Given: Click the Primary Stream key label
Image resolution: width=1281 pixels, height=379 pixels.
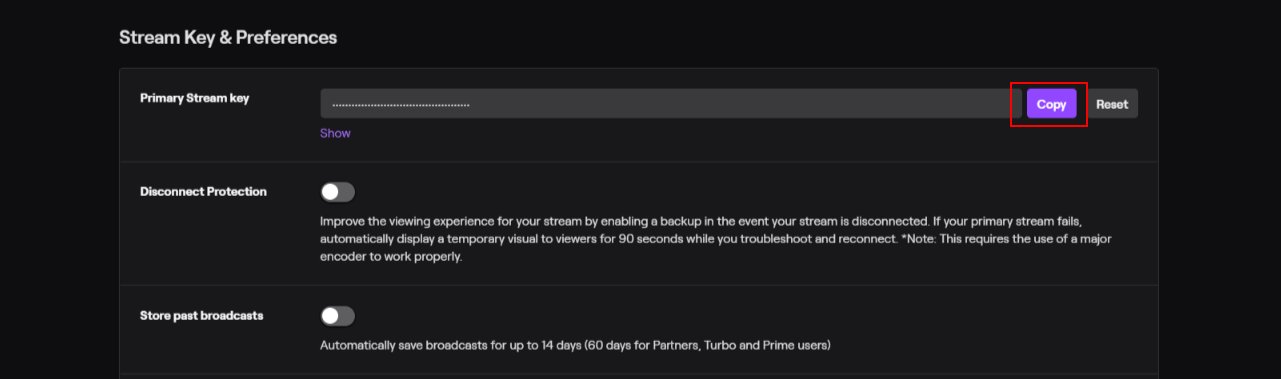Looking at the screenshot, I should click(195, 98).
